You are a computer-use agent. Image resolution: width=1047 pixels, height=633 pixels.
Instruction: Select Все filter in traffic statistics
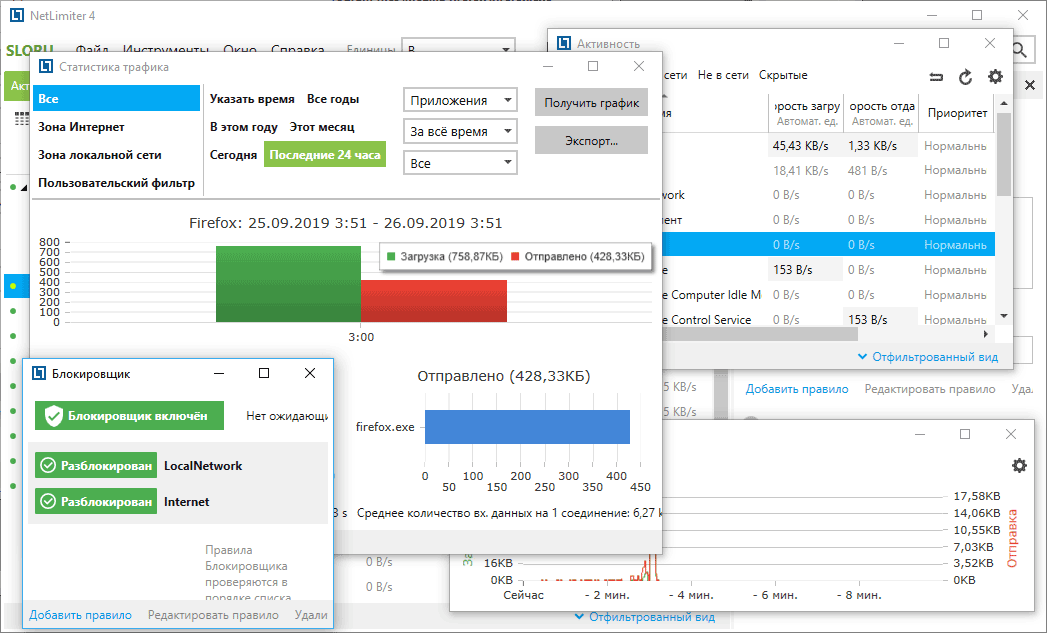click(116, 98)
